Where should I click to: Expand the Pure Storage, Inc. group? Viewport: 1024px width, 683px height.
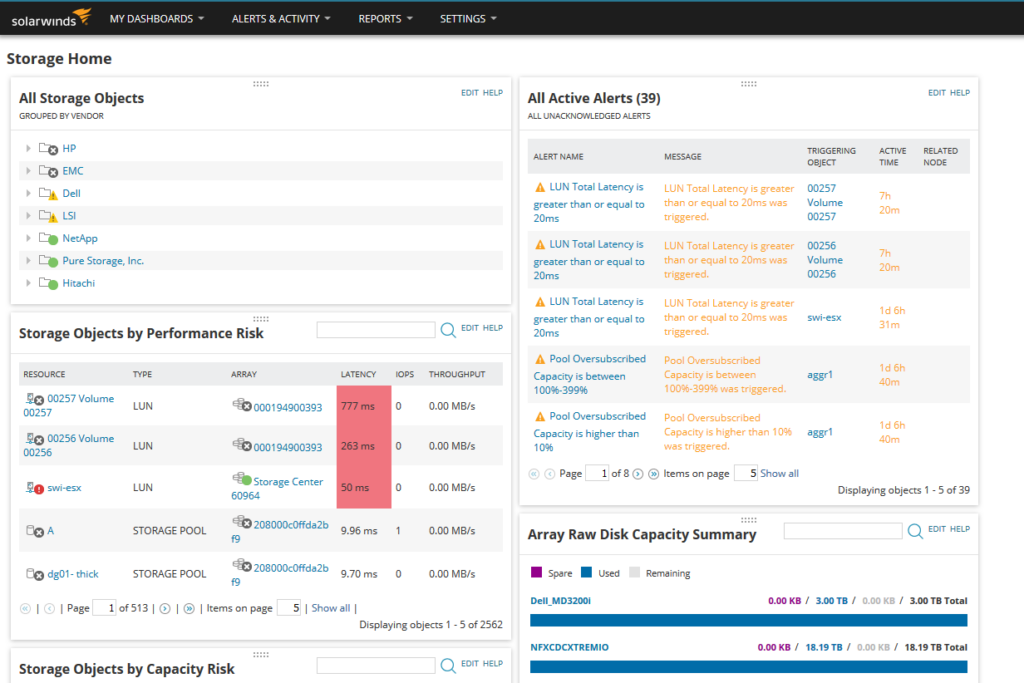pos(28,261)
